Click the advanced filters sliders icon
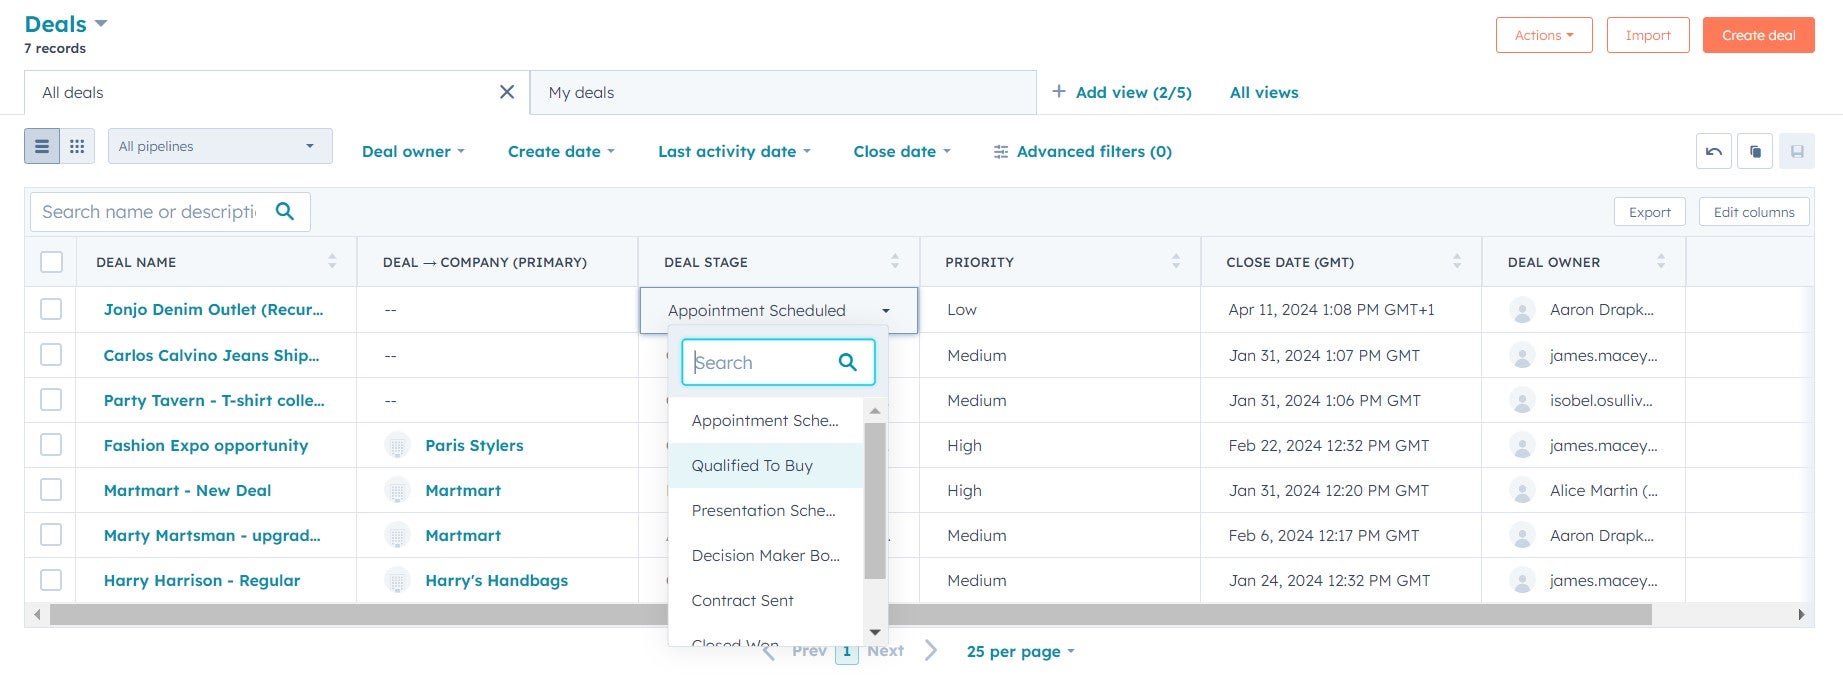The width and height of the screenshot is (1843, 700). [1001, 152]
